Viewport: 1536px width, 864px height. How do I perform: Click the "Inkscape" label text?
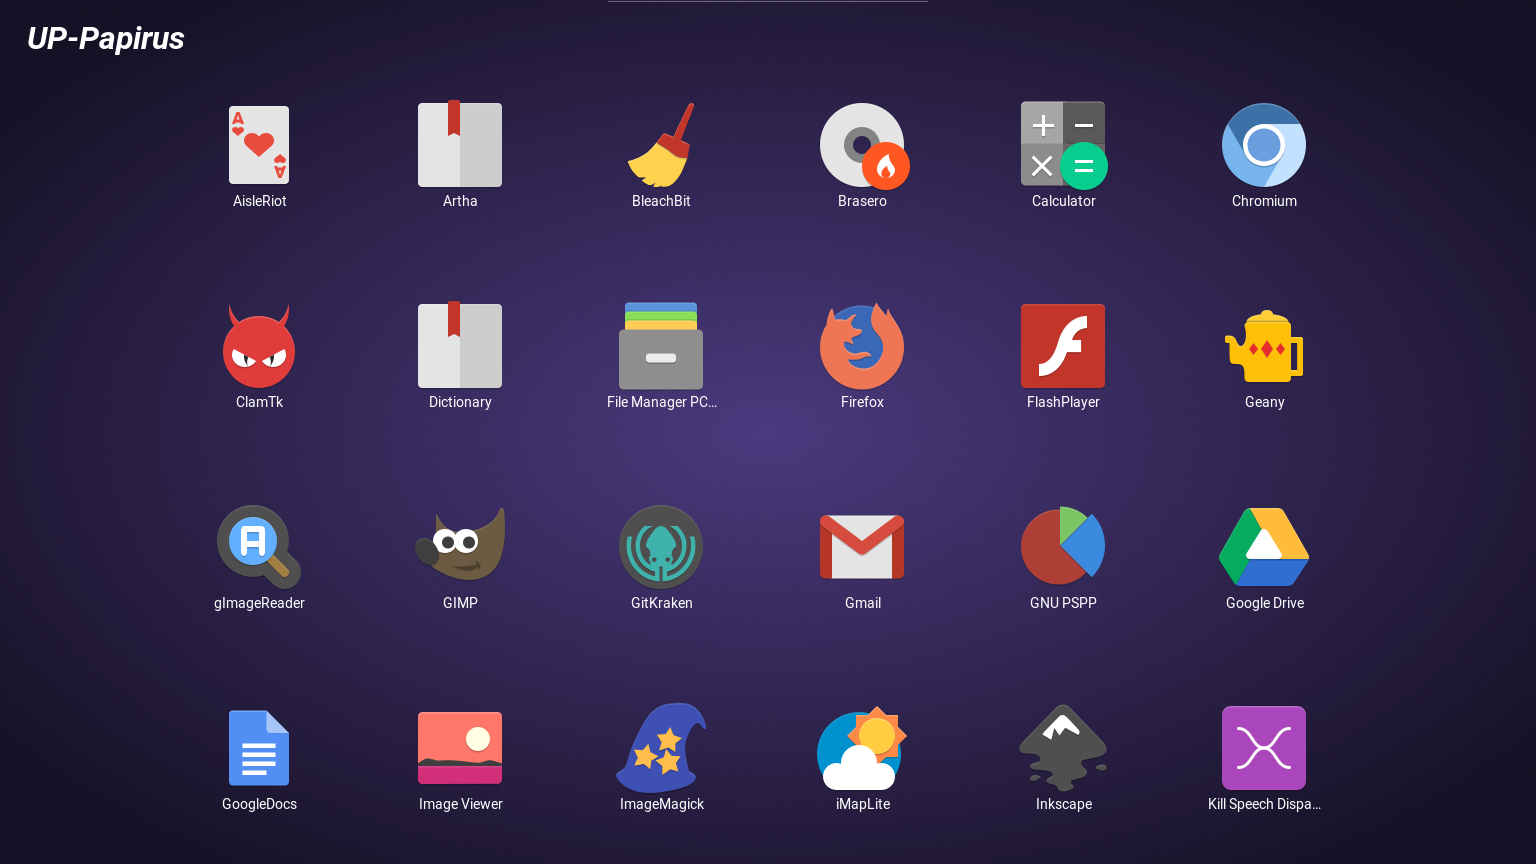1063,804
